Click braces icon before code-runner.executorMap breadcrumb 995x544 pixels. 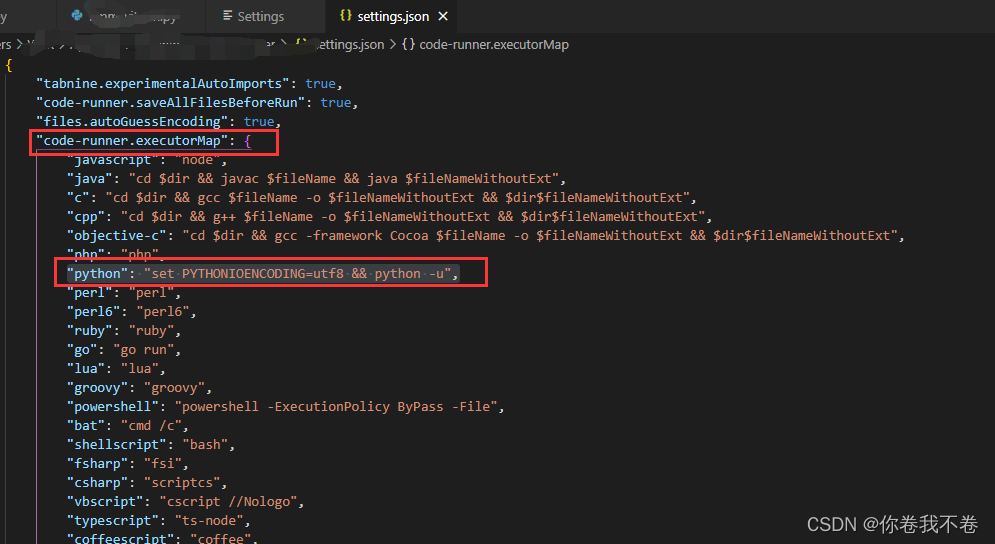tap(408, 44)
